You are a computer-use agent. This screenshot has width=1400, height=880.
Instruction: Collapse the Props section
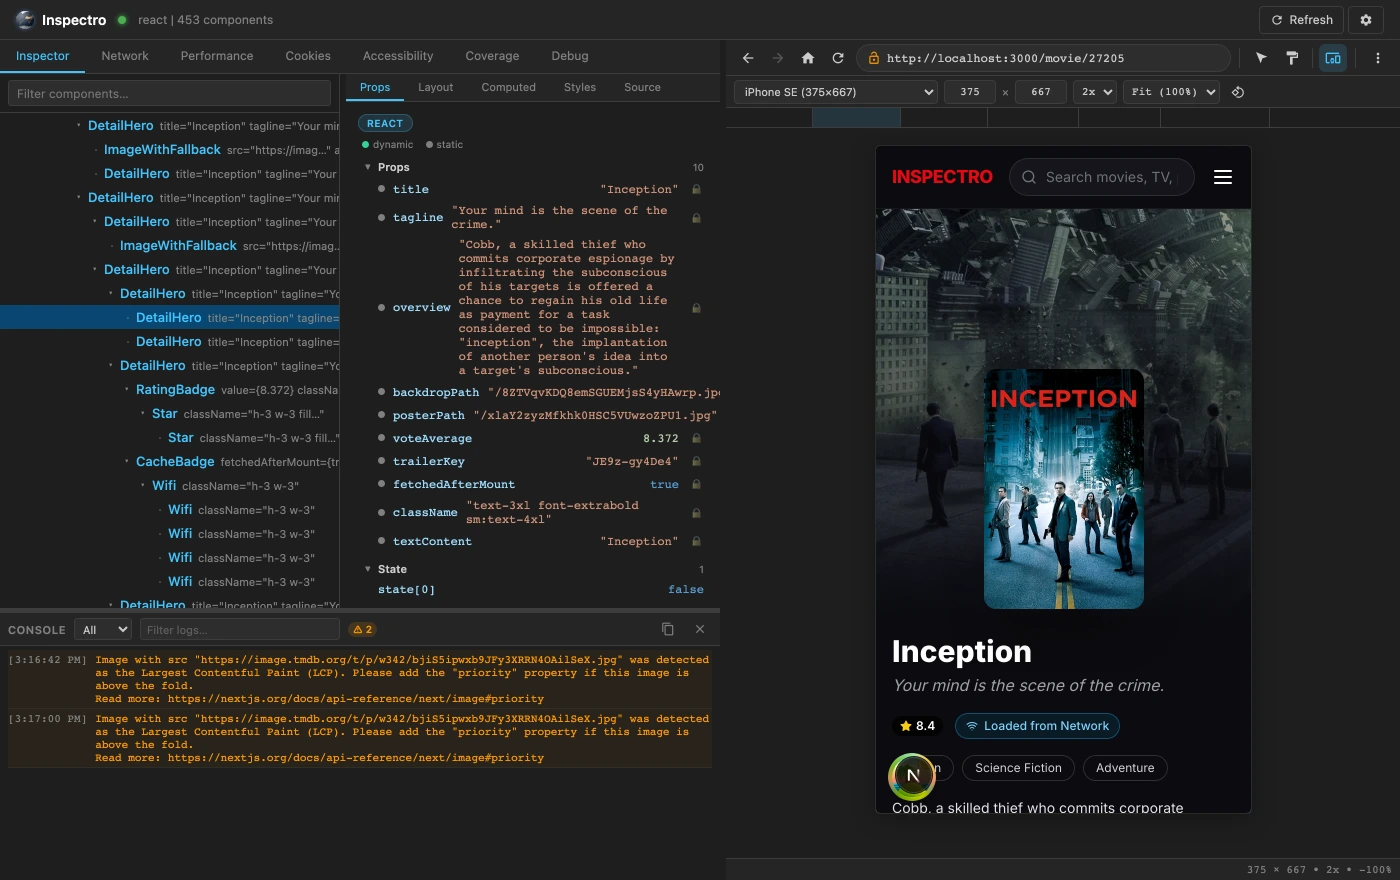point(368,167)
